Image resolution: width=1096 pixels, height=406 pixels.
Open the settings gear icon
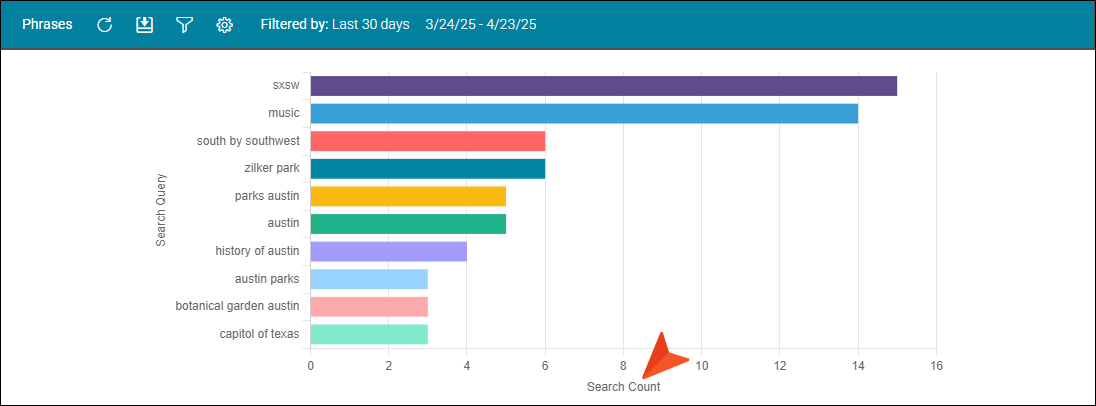224,25
